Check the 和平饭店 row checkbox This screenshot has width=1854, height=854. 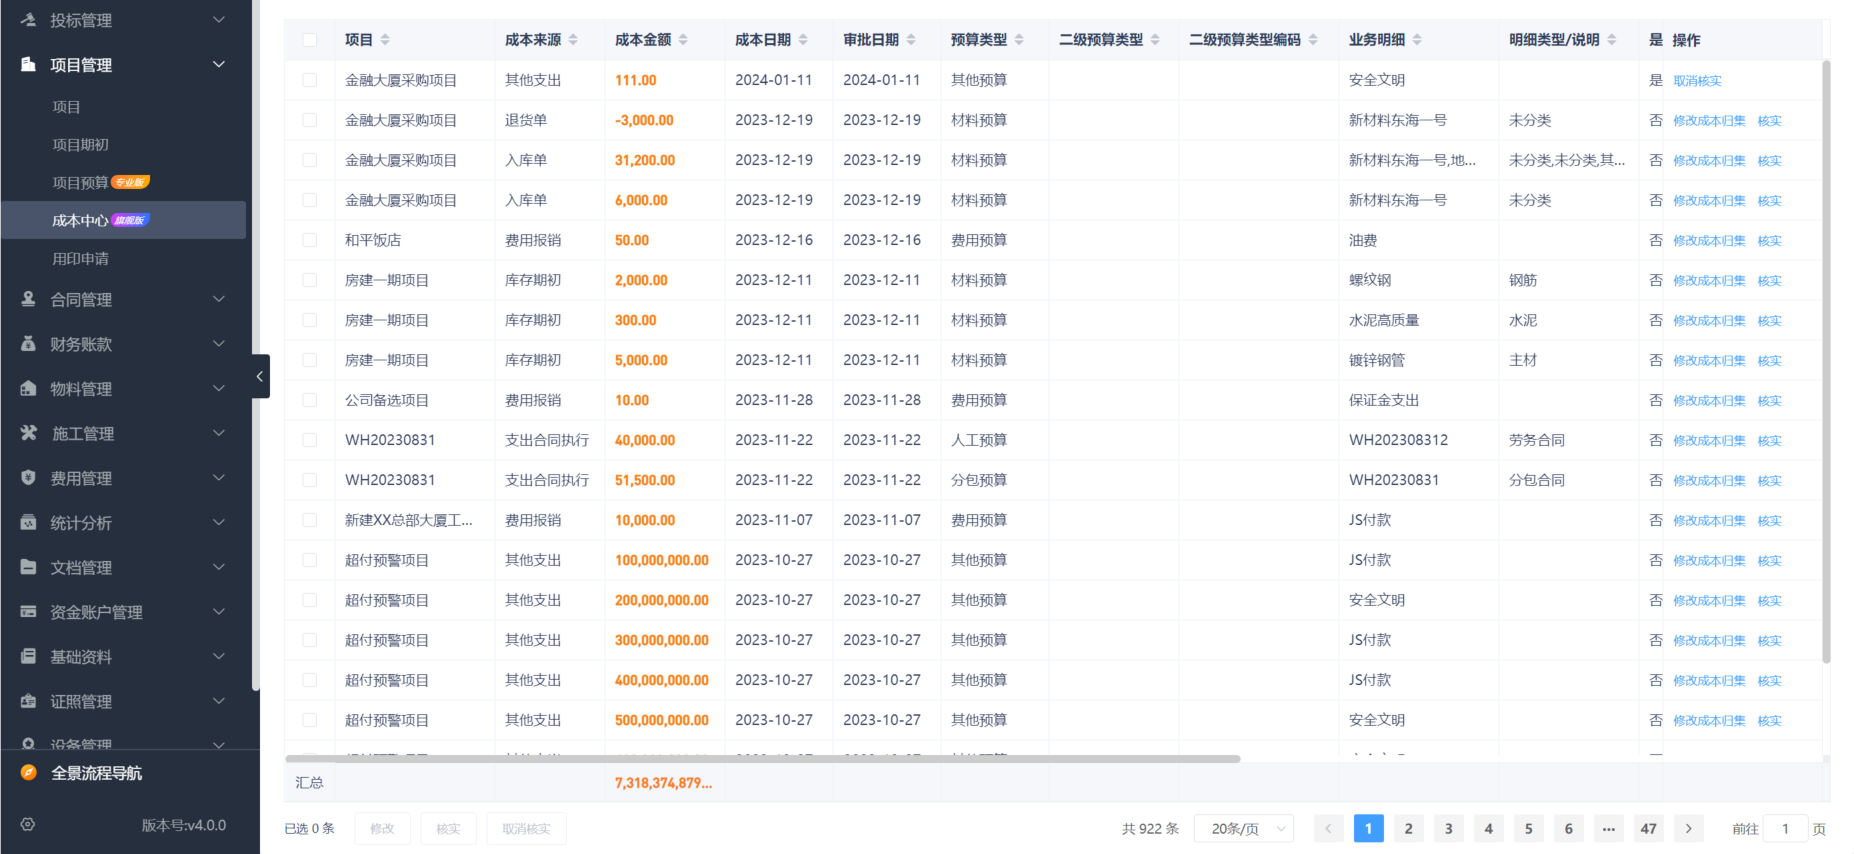[310, 240]
